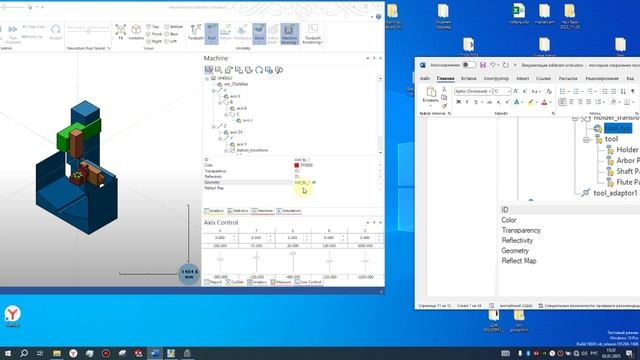The height and width of the screenshot is (360, 640).
Task: Open Insert tab in Word ribbon
Action: pos(469,78)
